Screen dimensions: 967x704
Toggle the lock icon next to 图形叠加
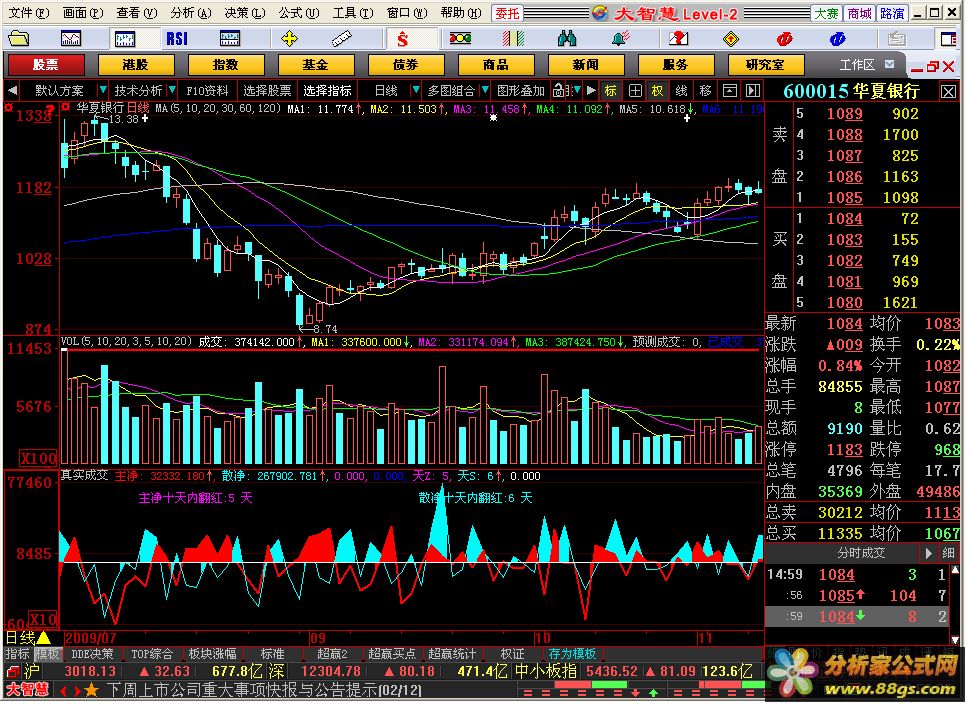click(x=559, y=91)
